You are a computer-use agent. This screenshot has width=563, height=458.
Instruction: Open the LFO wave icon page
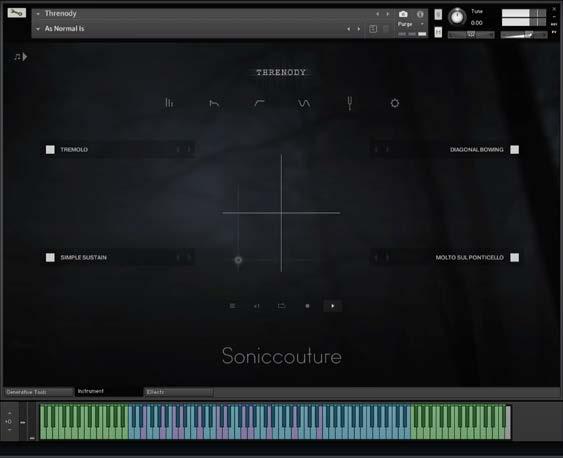coord(304,103)
